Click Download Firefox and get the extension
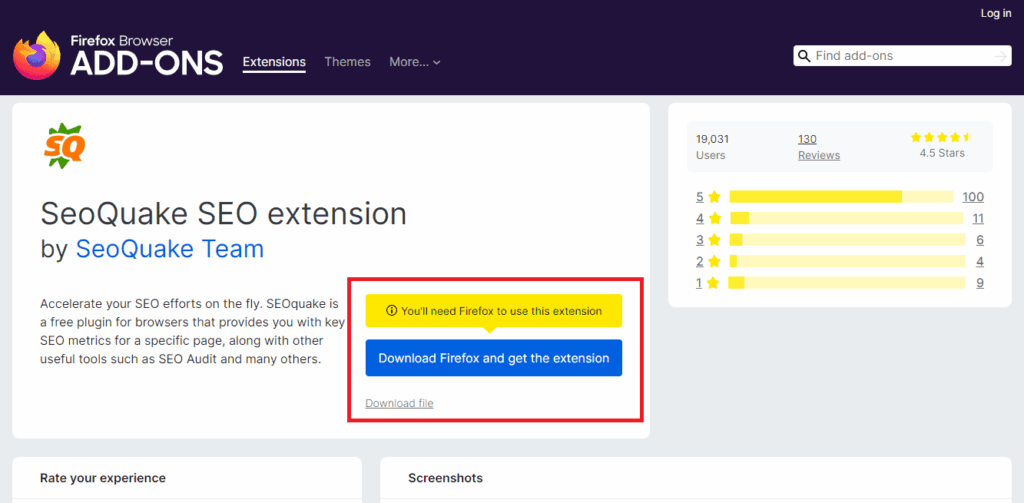The width and height of the screenshot is (1024, 503). point(494,358)
